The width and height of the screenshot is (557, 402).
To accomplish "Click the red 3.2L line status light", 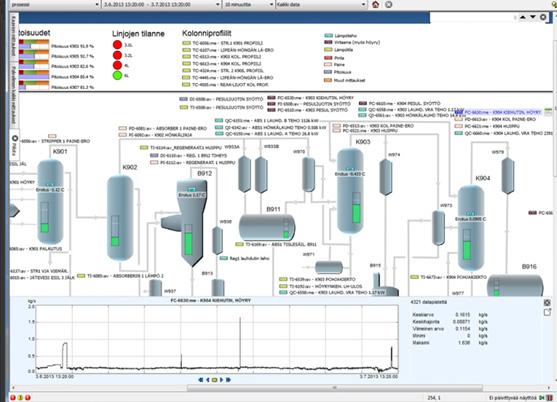I will coord(118,55).
